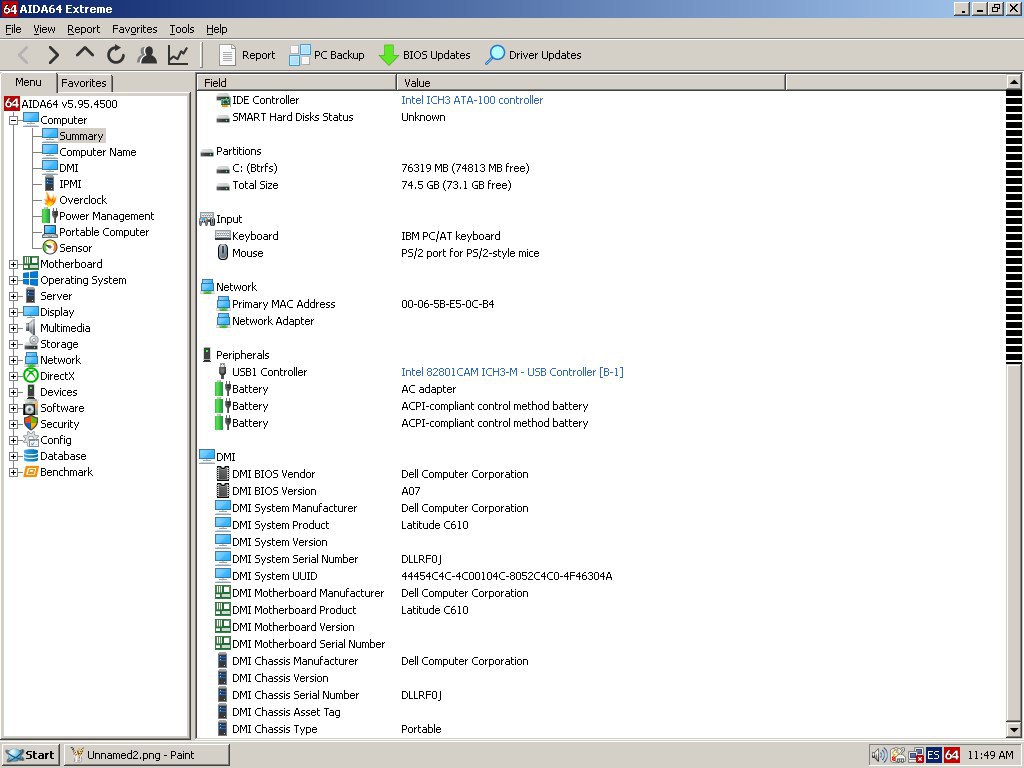Launch PC Backup from the toolbar
Image resolution: width=1024 pixels, height=768 pixels.
(327, 55)
